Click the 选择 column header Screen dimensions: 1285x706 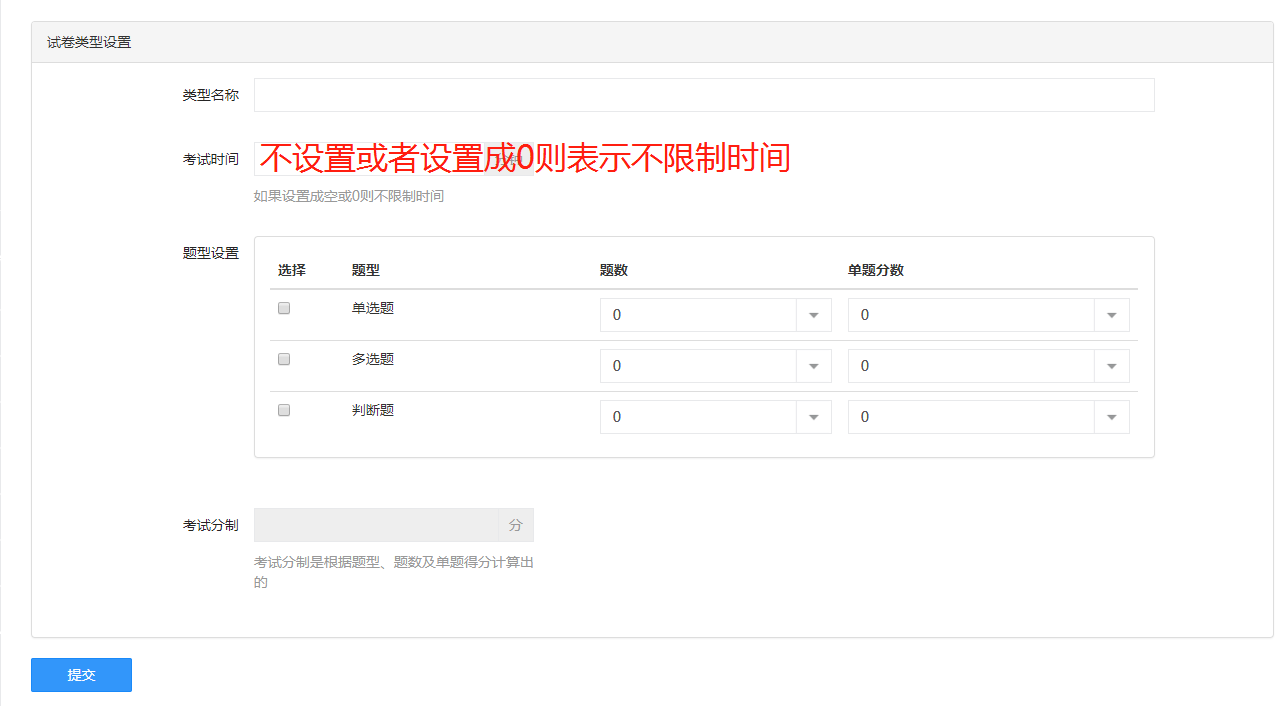click(292, 270)
